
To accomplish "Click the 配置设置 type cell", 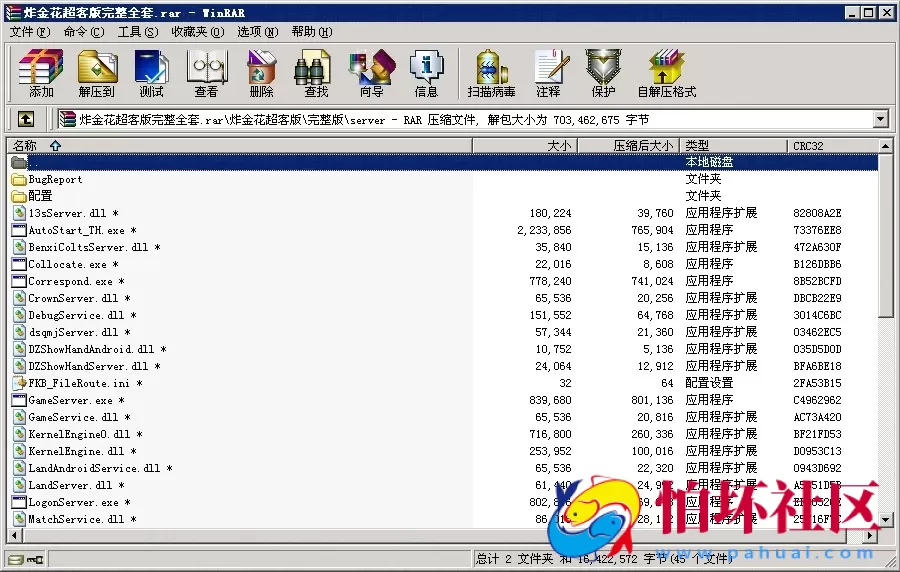I will pos(709,383).
